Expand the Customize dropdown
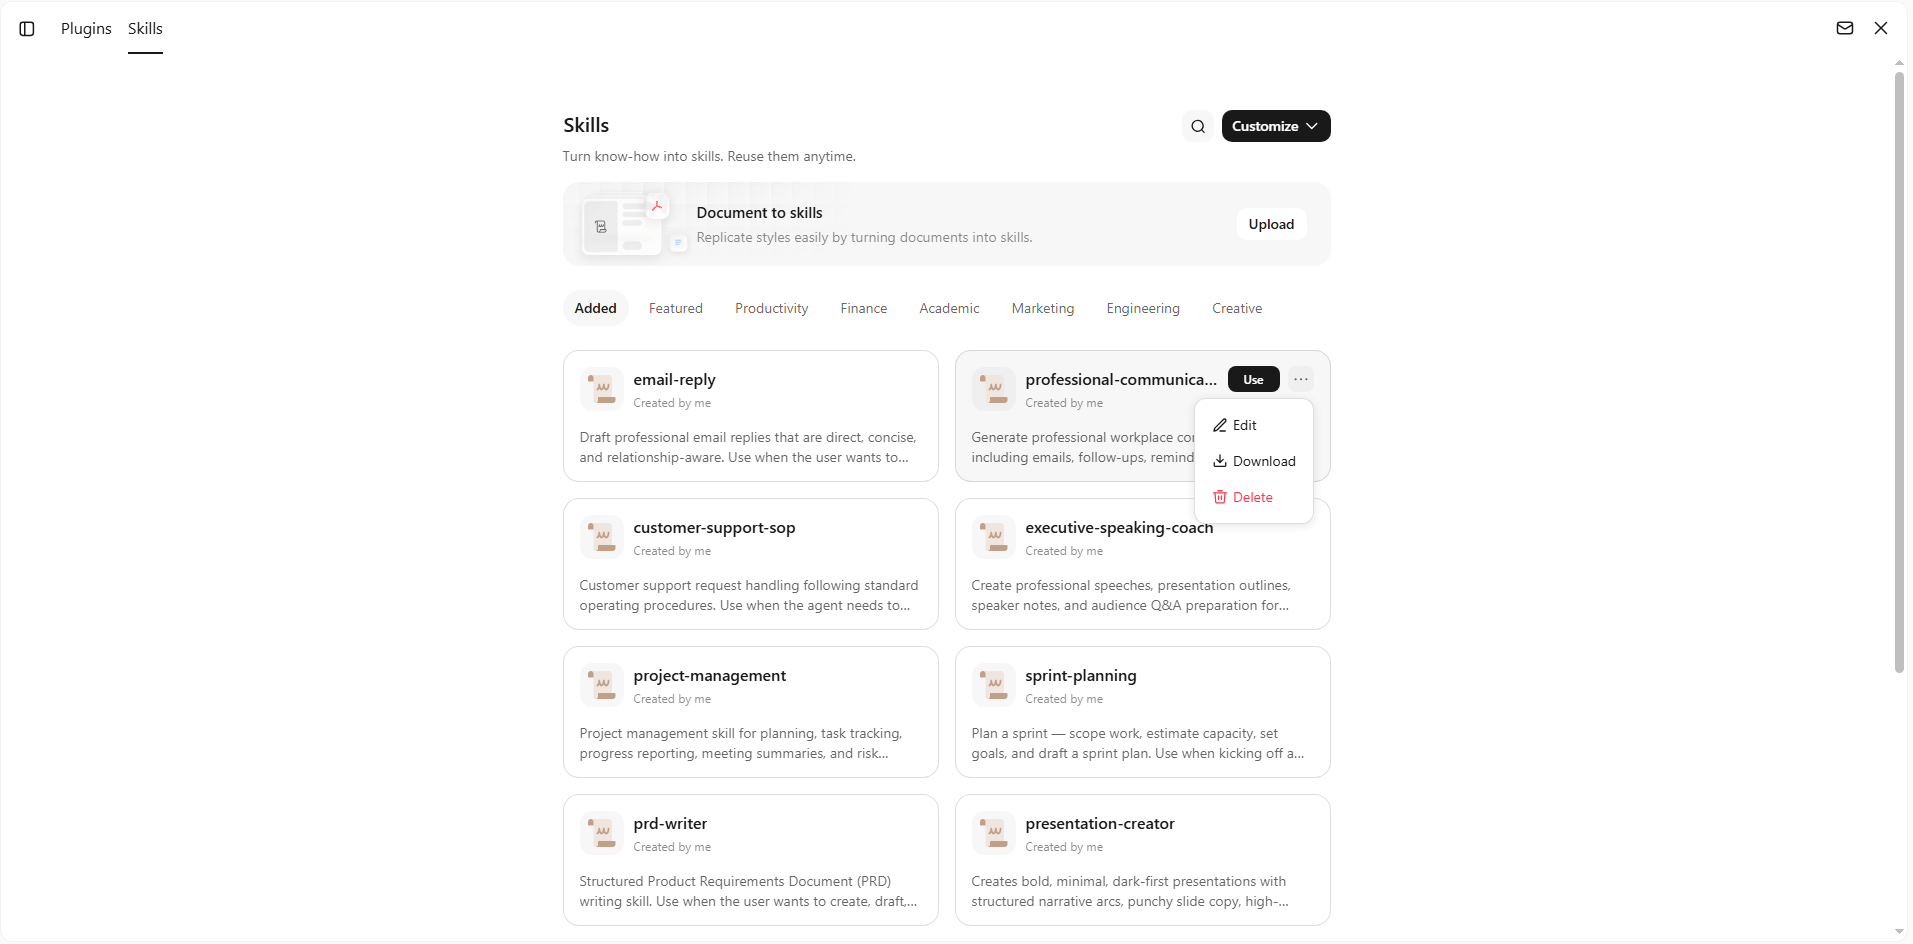Viewport: 1913px width, 944px height. 1276,126
